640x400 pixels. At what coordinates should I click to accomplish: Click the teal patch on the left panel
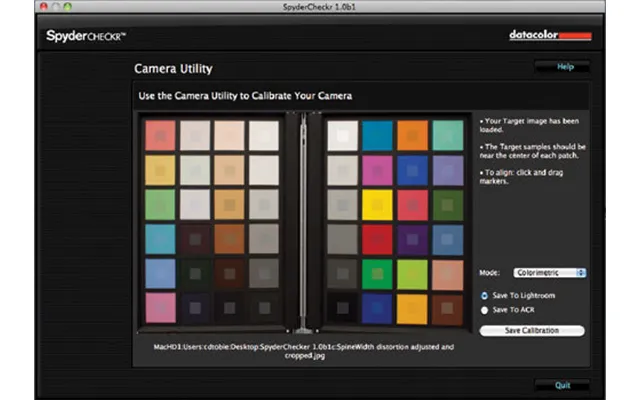coord(160,239)
